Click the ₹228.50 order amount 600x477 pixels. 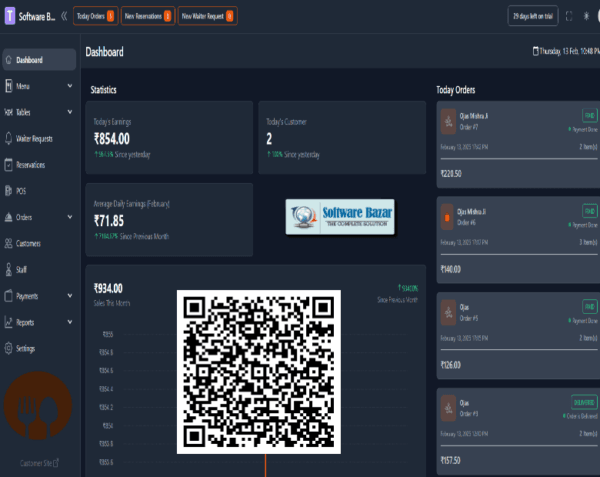(x=451, y=174)
